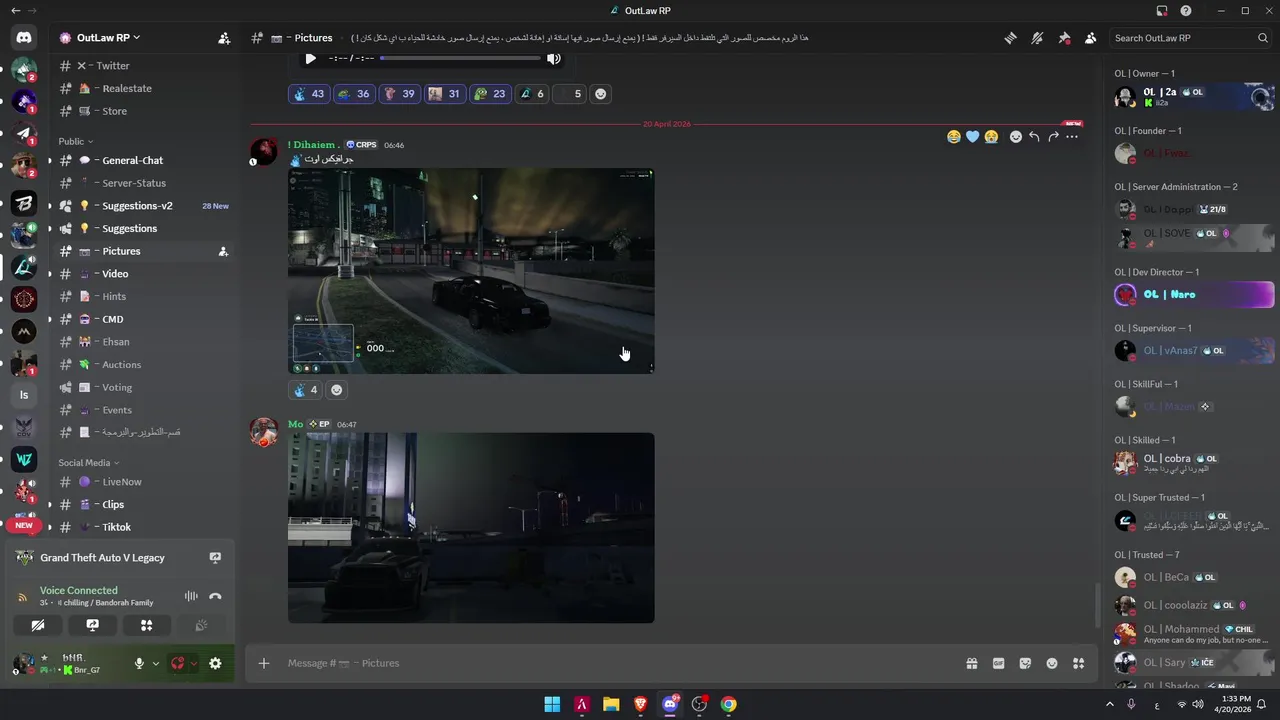Share your screen from voice panel button

(92, 625)
